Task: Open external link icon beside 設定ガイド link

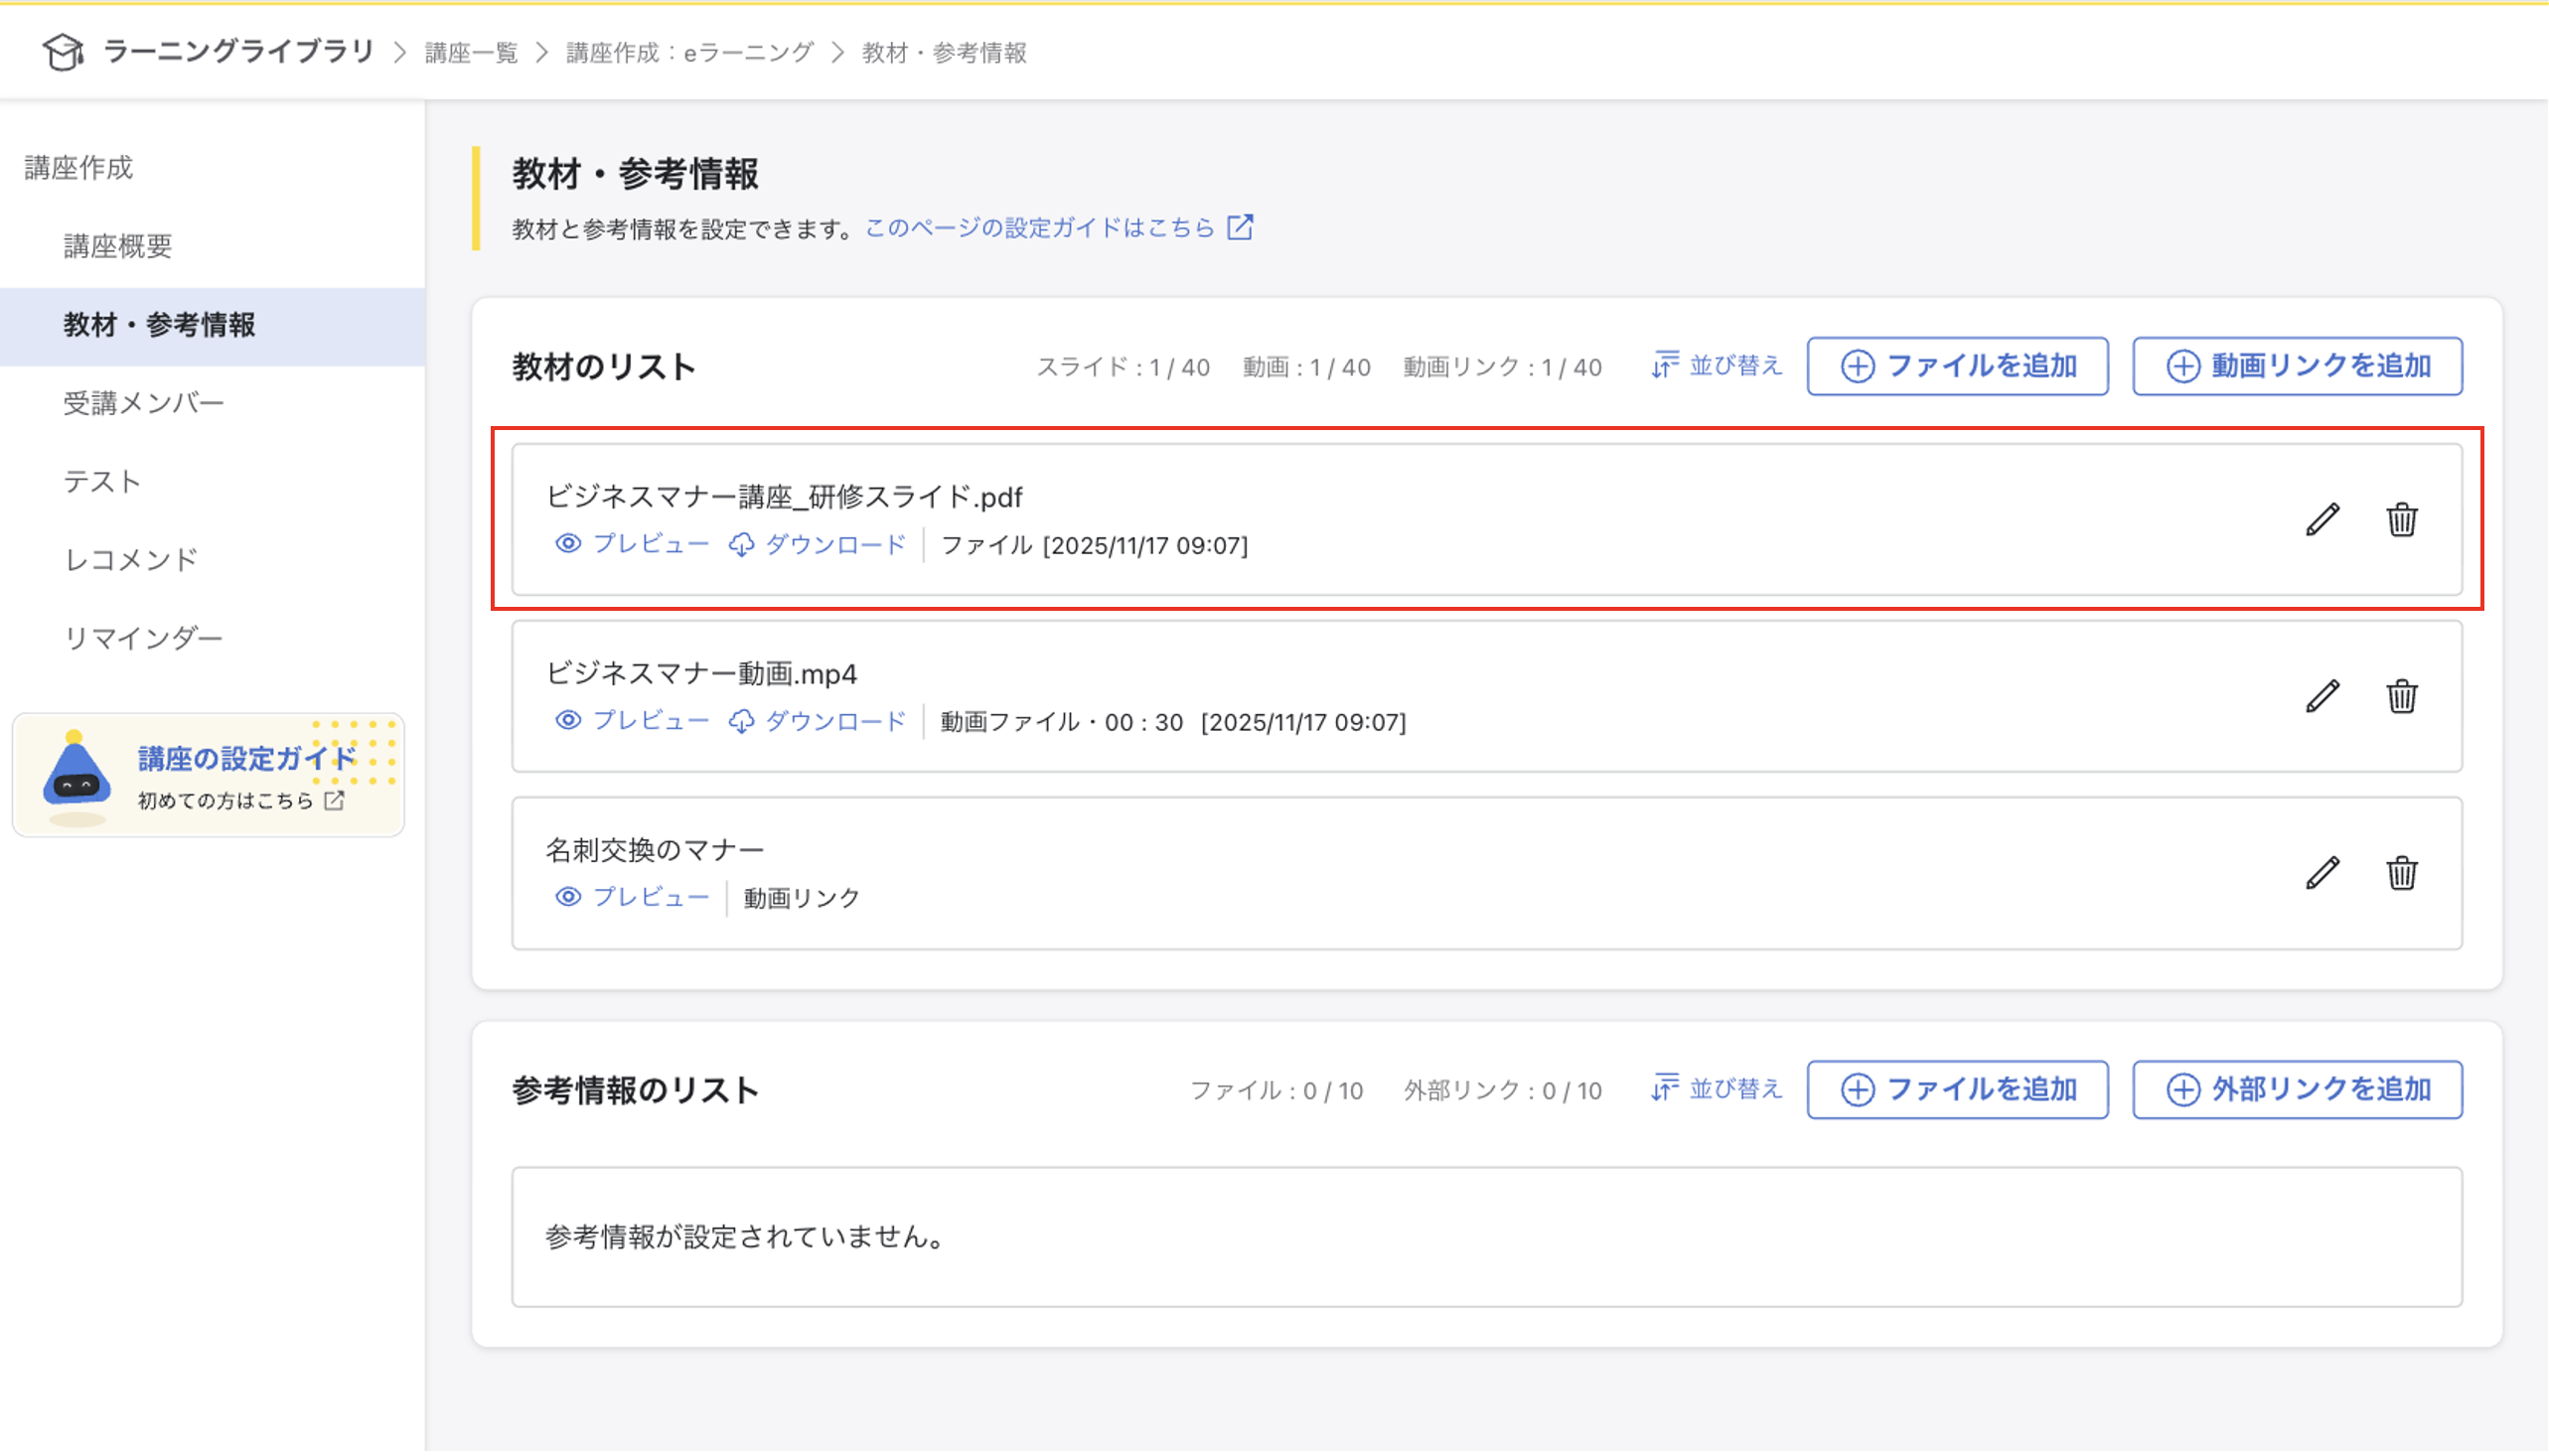Action: (1240, 228)
